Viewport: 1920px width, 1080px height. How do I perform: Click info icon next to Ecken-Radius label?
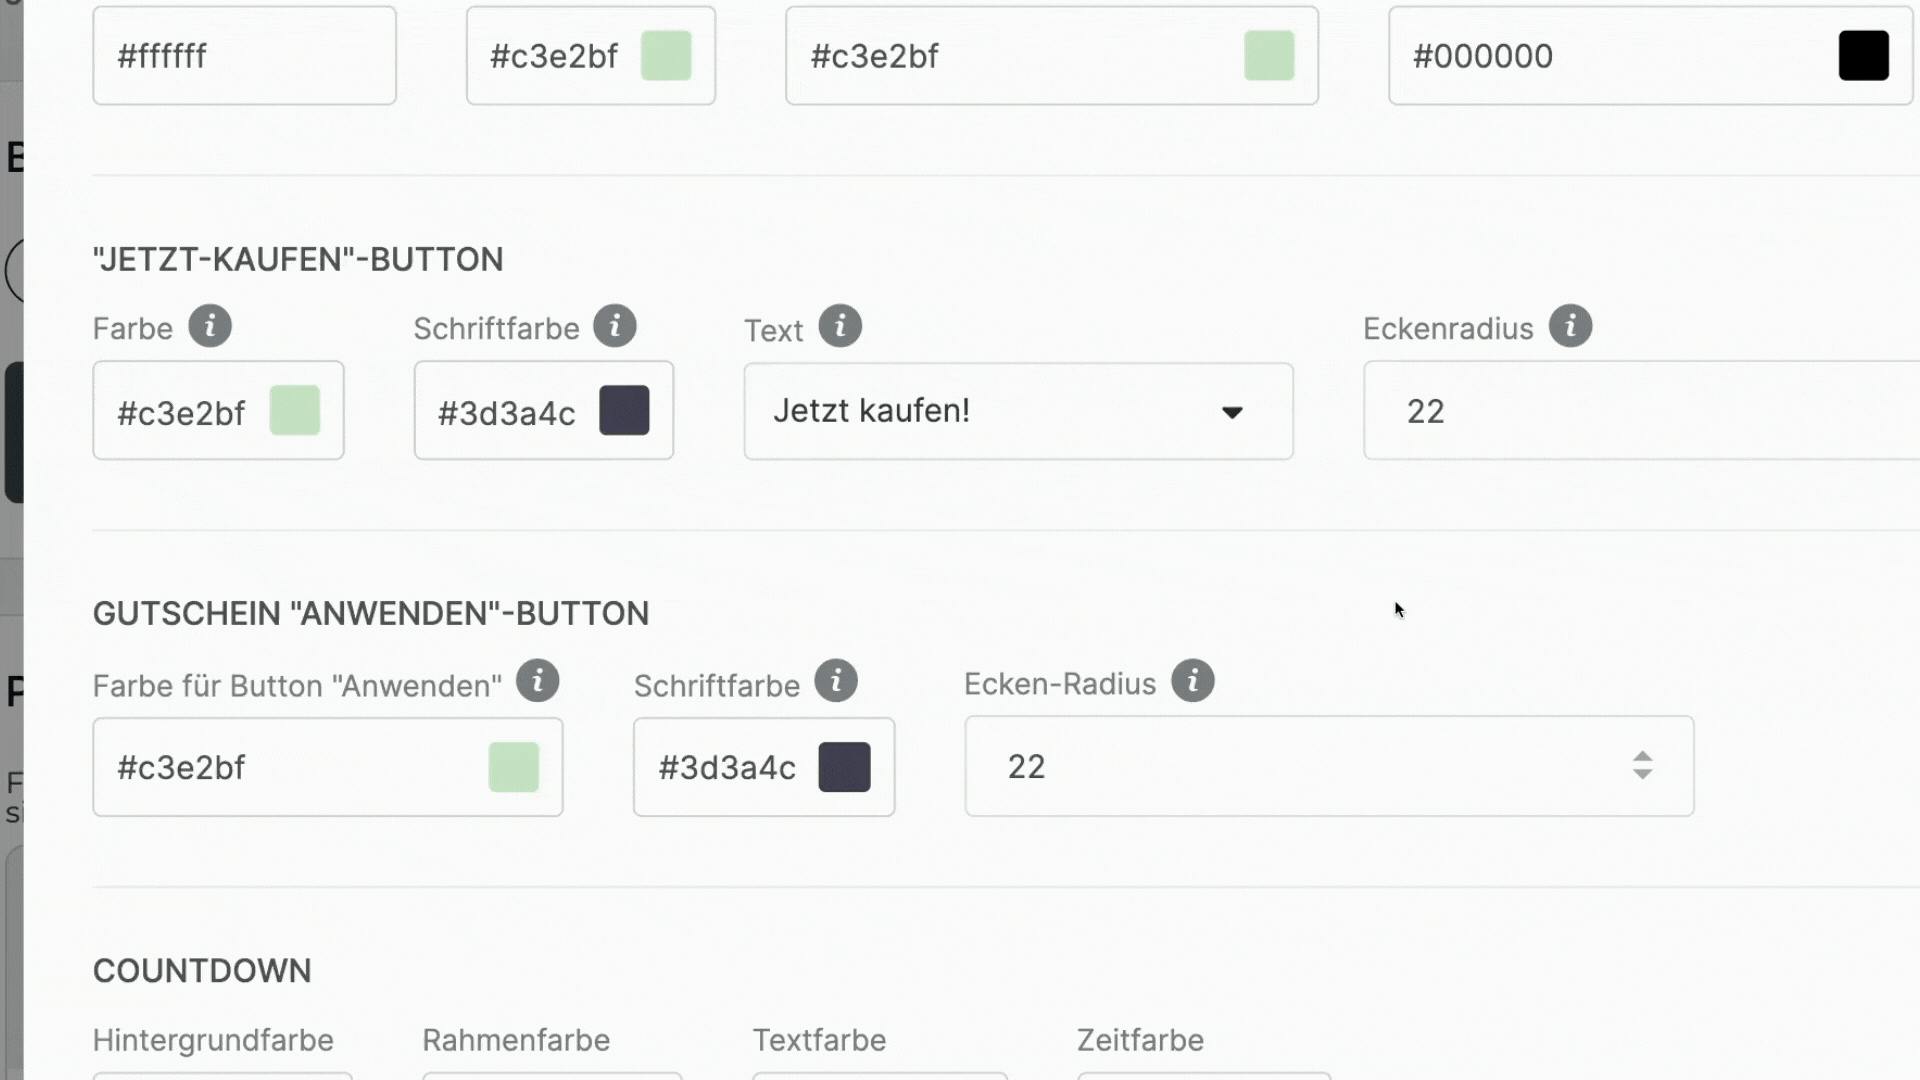point(1192,681)
